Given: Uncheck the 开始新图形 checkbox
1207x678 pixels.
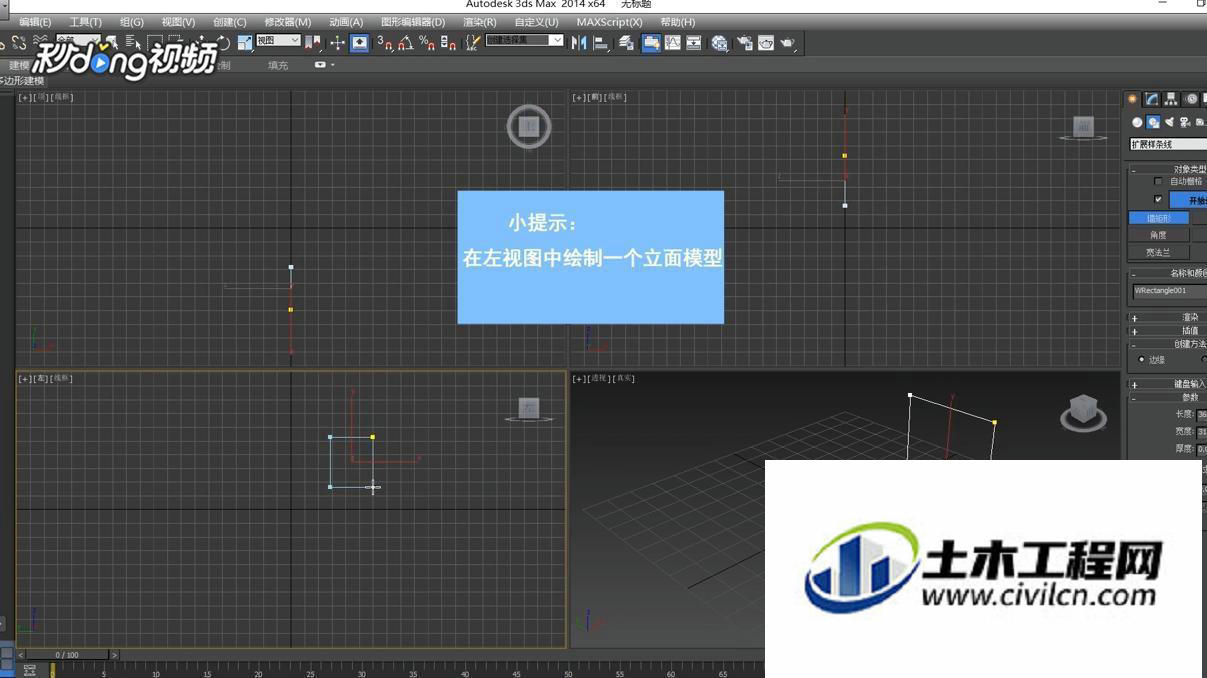Looking at the screenshot, I should click(x=1158, y=199).
